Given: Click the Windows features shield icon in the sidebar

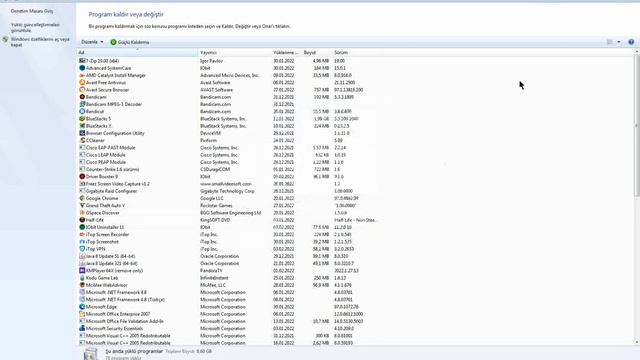Looking at the screenshot, I should click(x=5, y=40).
